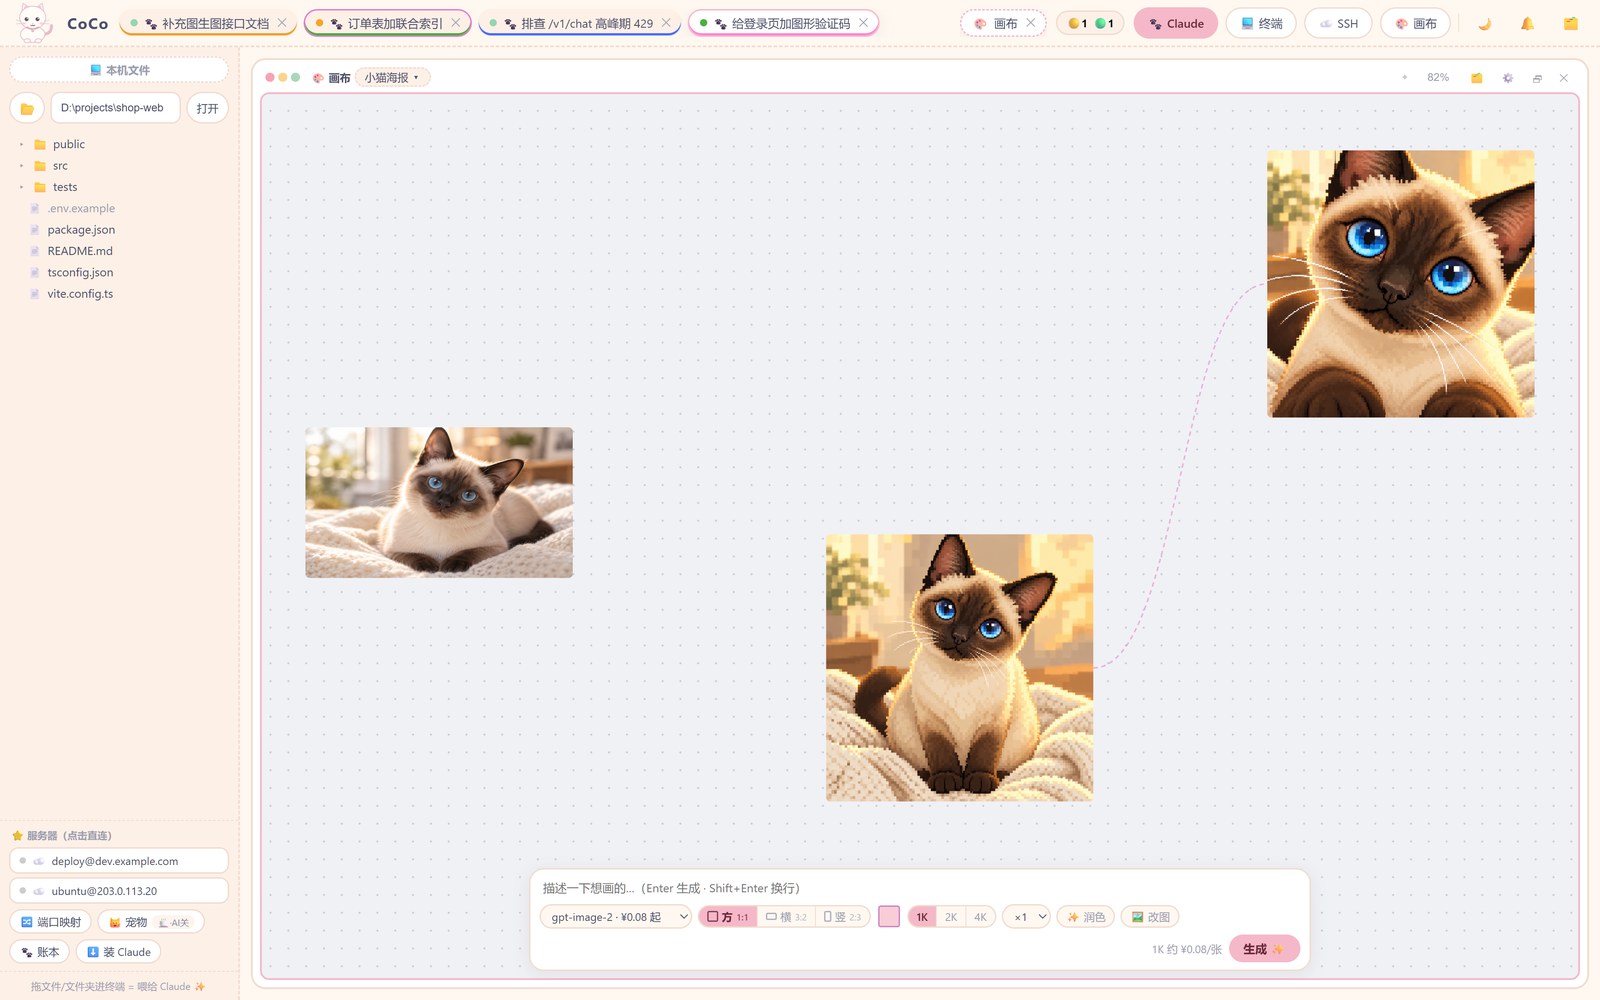The image size is (1600, 1000).
Task: Close the 订单表加联合索引 tab
Action: tap(456, 23)
